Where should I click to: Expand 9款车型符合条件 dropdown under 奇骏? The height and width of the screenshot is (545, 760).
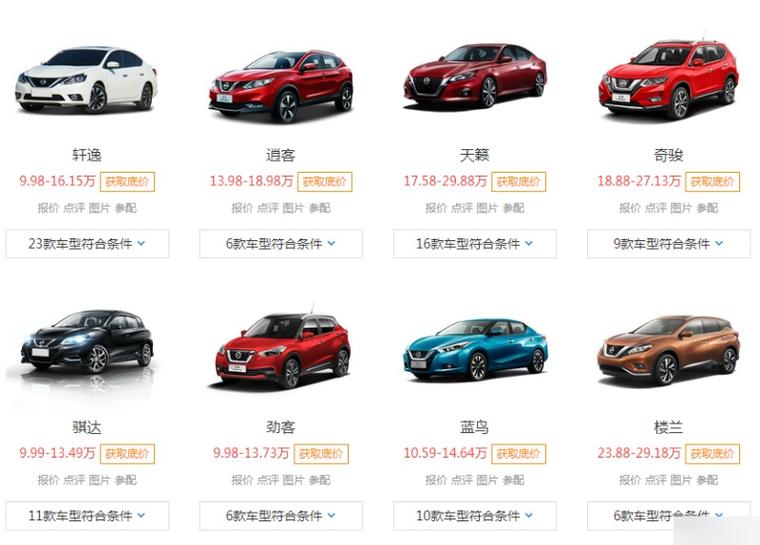[669, 243]
